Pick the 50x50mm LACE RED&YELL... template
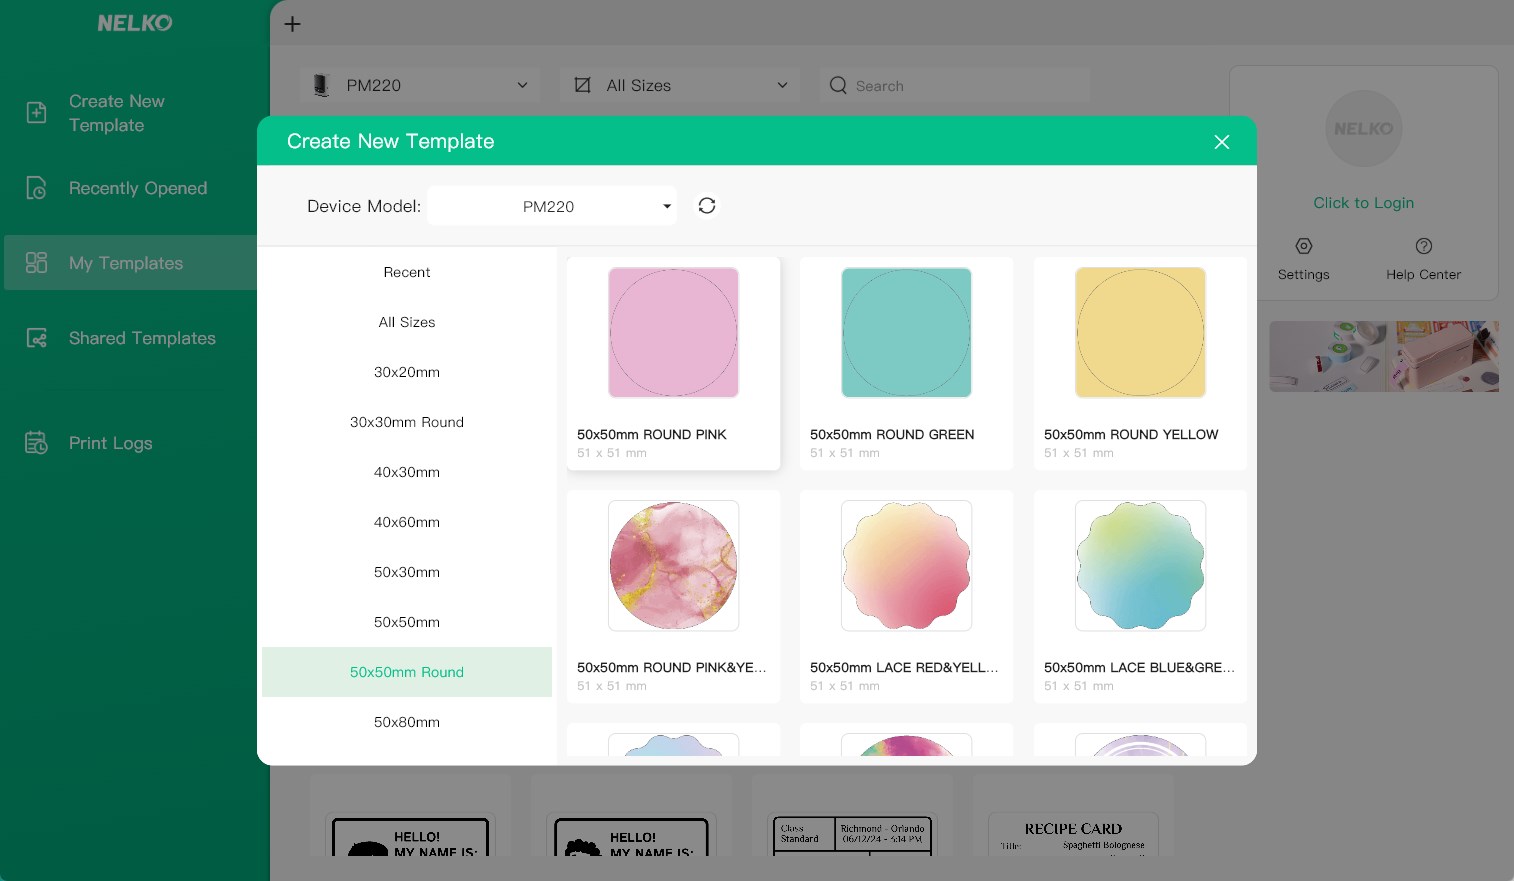 (906, 596)
